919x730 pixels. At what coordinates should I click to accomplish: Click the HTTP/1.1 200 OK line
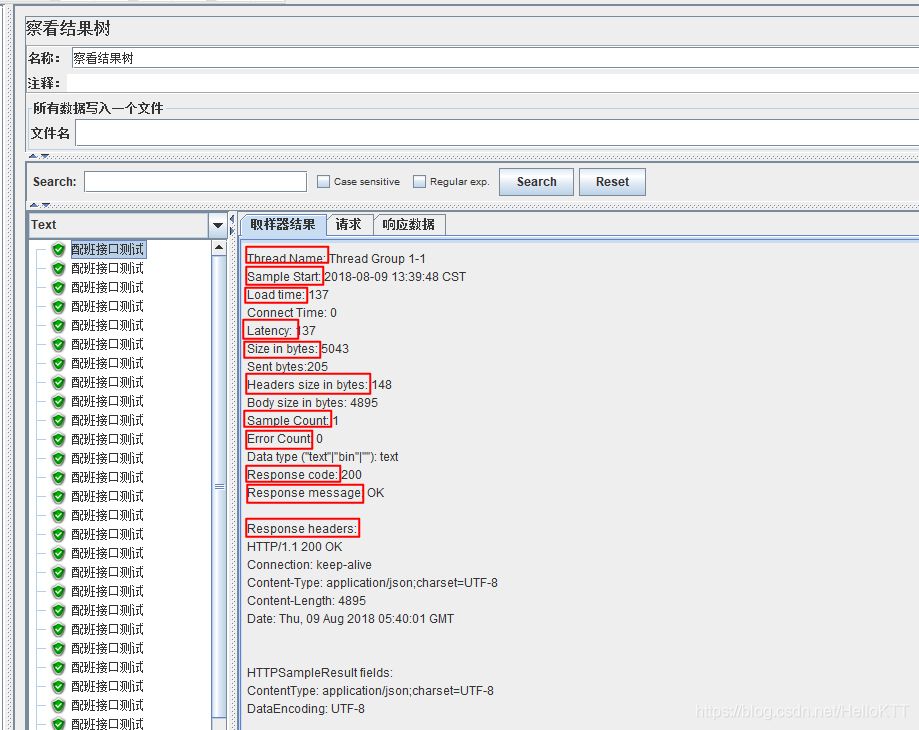(295, 547)
